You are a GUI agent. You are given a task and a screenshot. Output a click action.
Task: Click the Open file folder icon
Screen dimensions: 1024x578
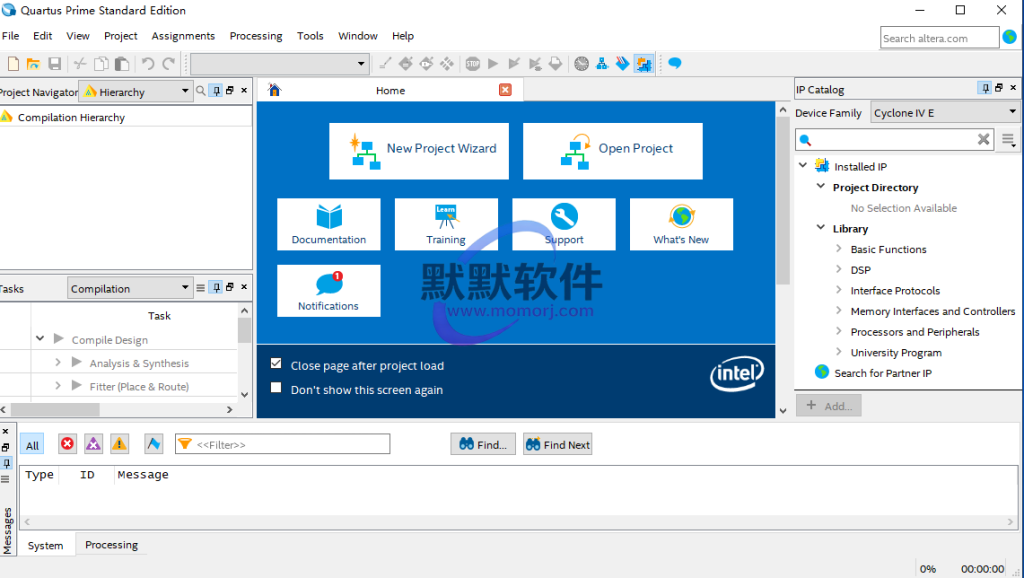pos(33,63)
